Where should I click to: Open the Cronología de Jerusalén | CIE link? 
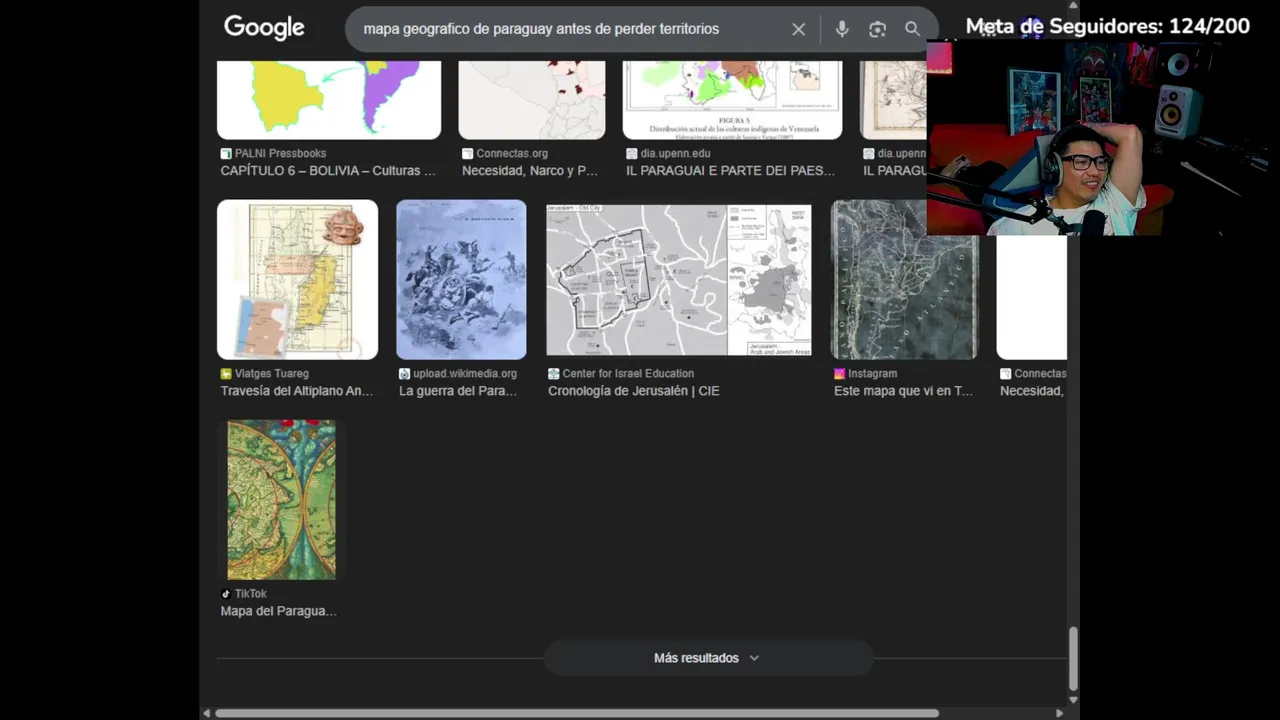tap(634, 391)
